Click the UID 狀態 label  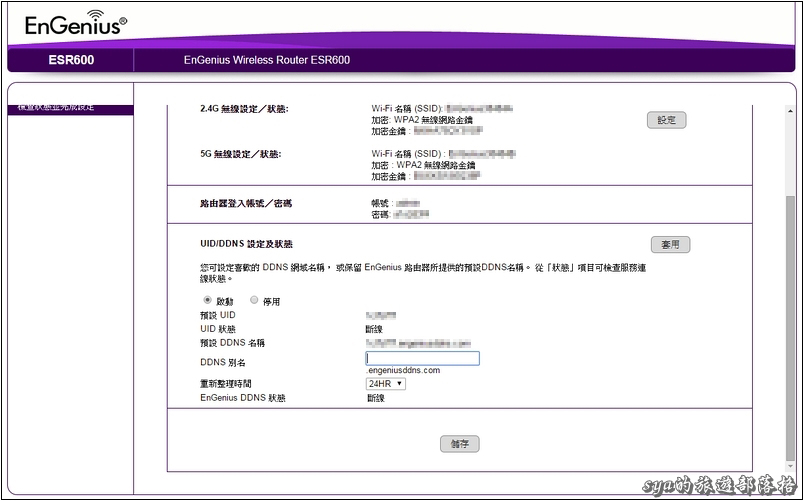coord(218,329)
